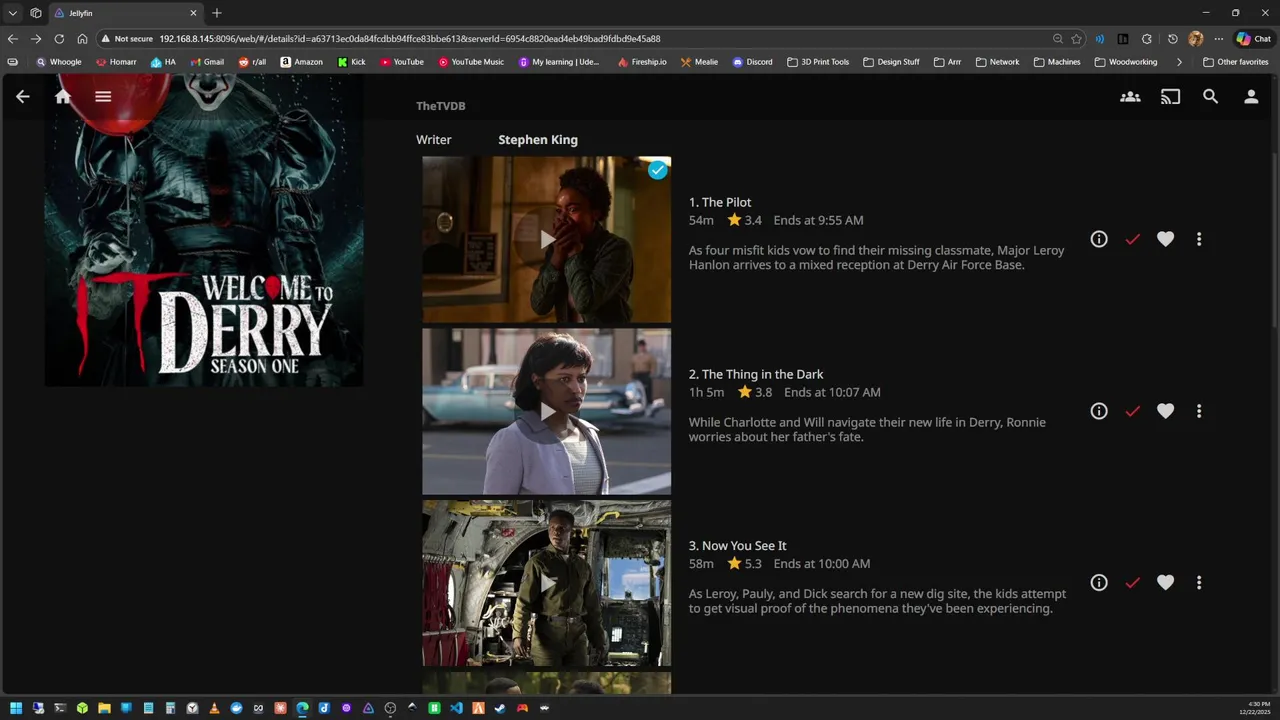Play The Thing in the Dark thumbnail
The height and width of the screenshot is (720, 1280).
pos(546,411)
